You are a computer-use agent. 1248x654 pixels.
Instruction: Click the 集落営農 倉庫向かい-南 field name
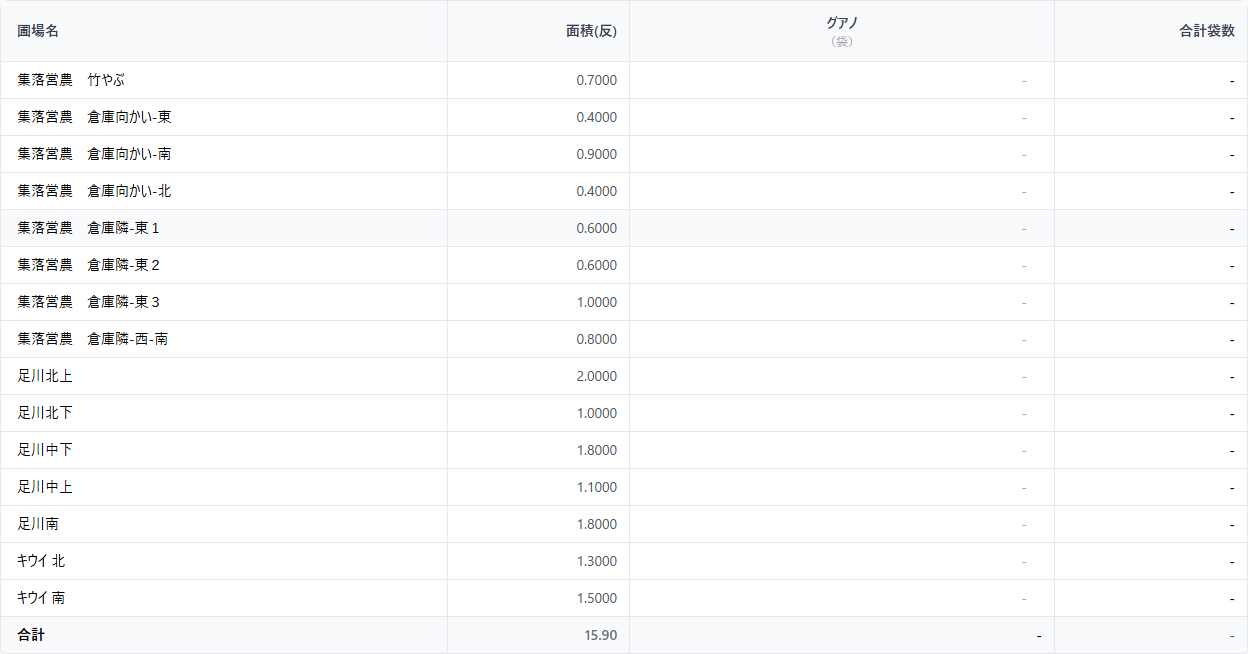(x=94, y=154)
